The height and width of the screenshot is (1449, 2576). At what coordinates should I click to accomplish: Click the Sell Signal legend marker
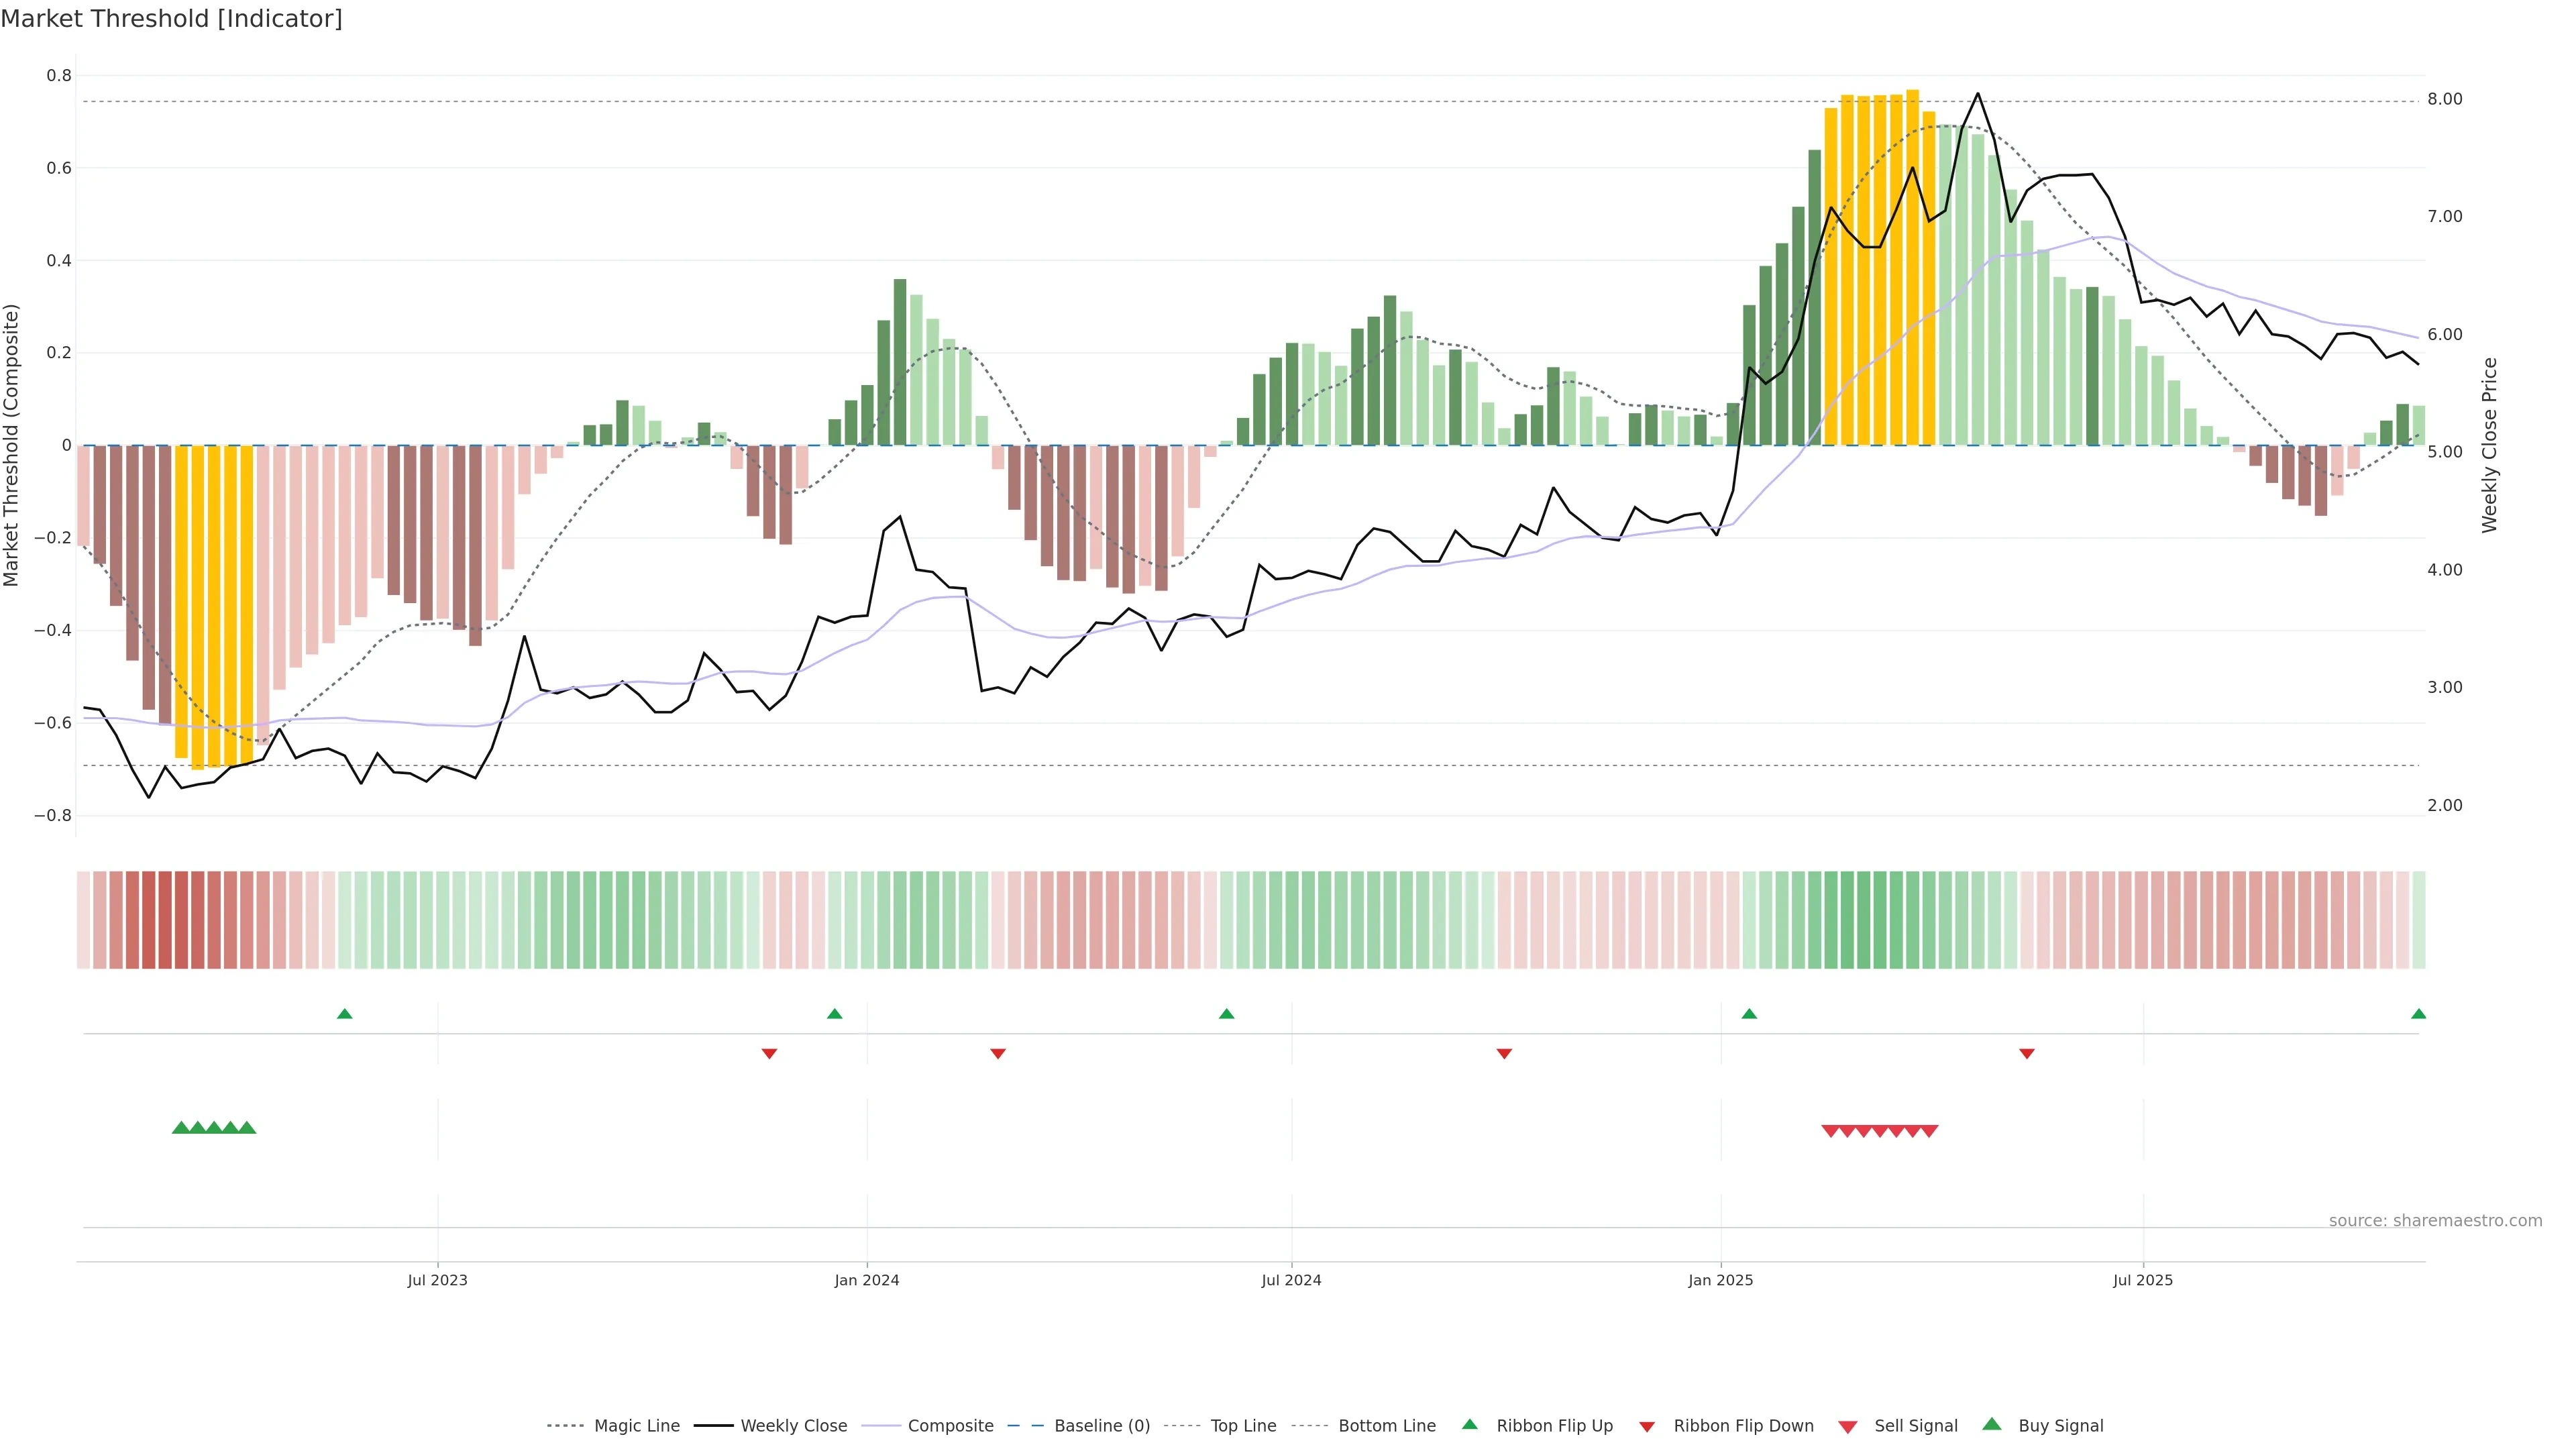pos(1847,1427)
